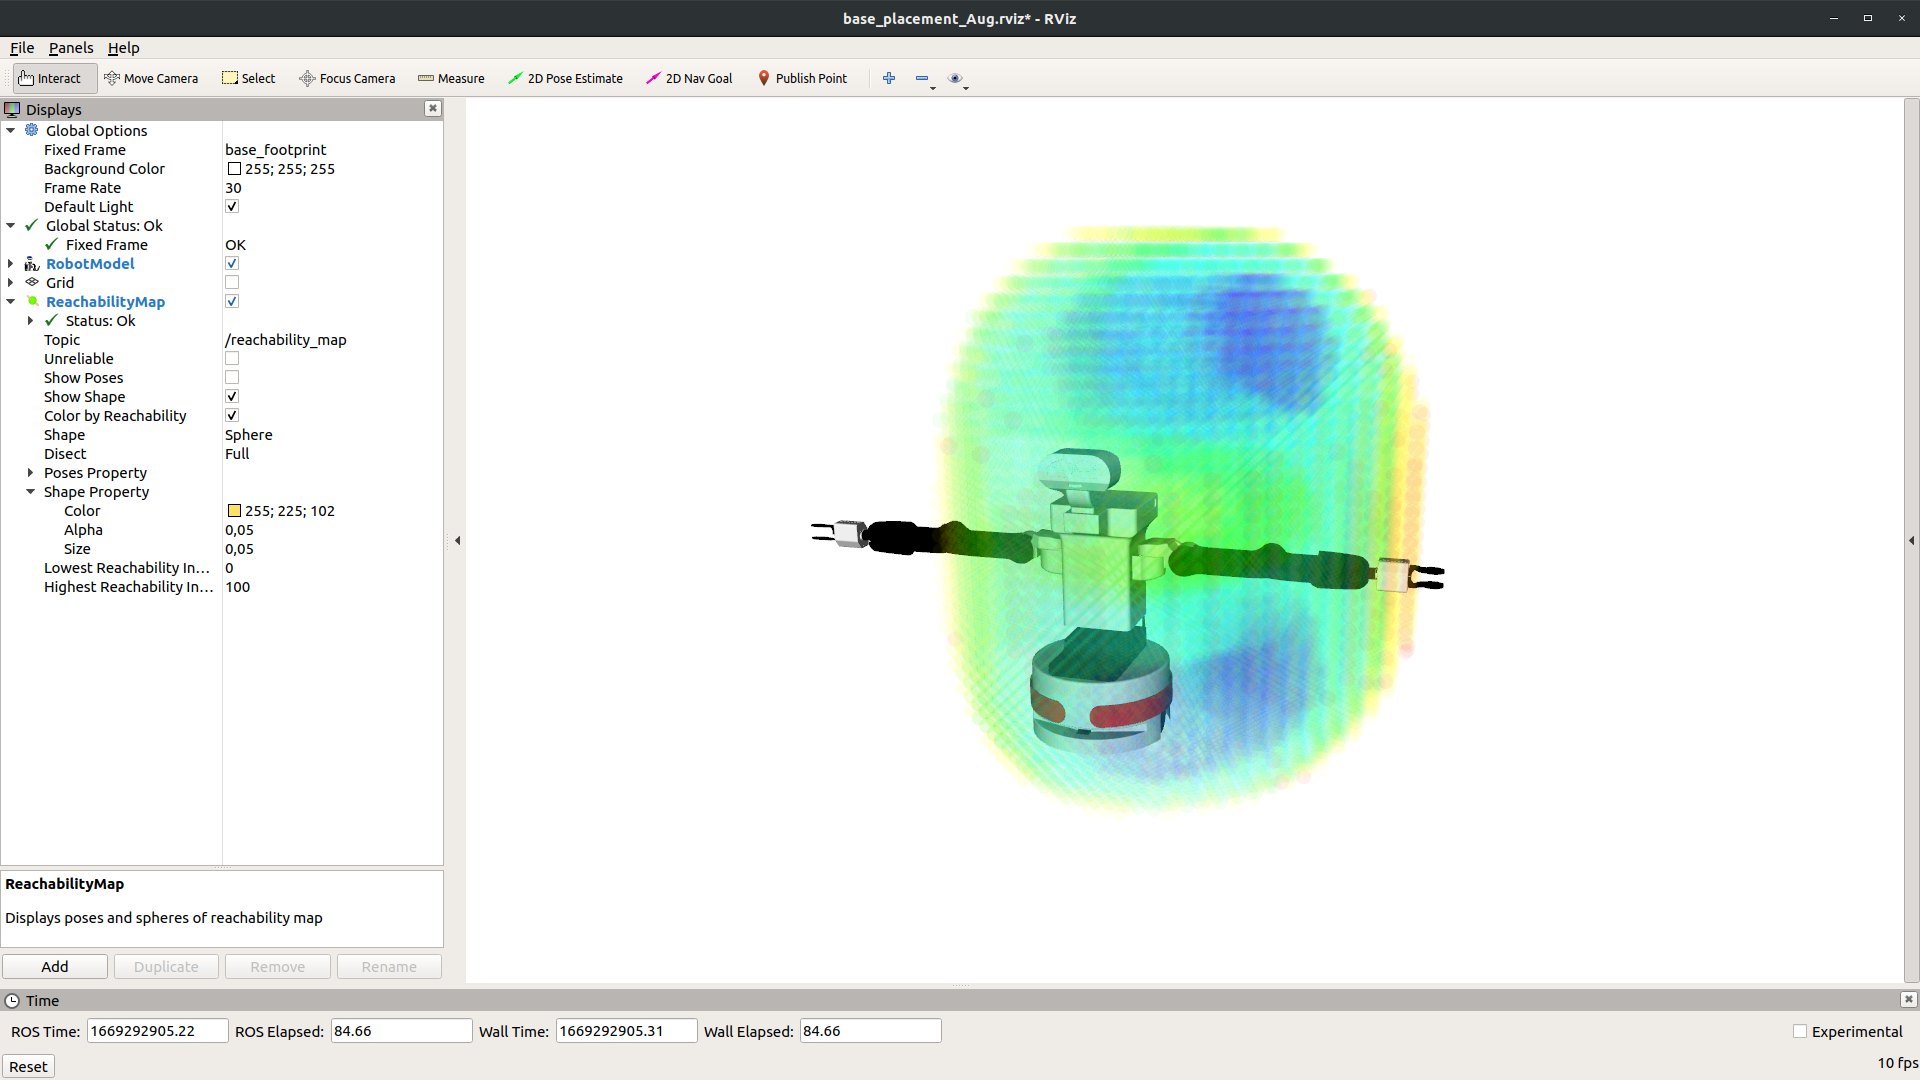The width and height of the screenshot is (1920, 1080).
Task: Toggle the Show Poses checkbox
Action: click(232, 378)
